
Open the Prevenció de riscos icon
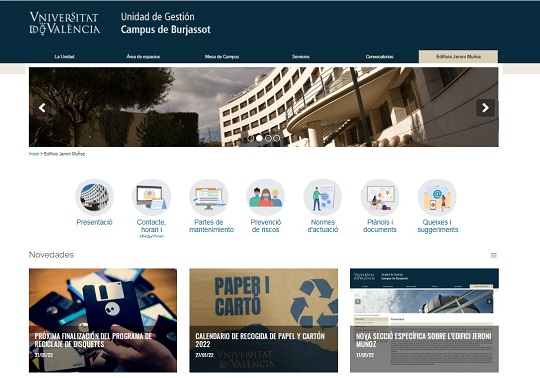(x=266, y=197)
